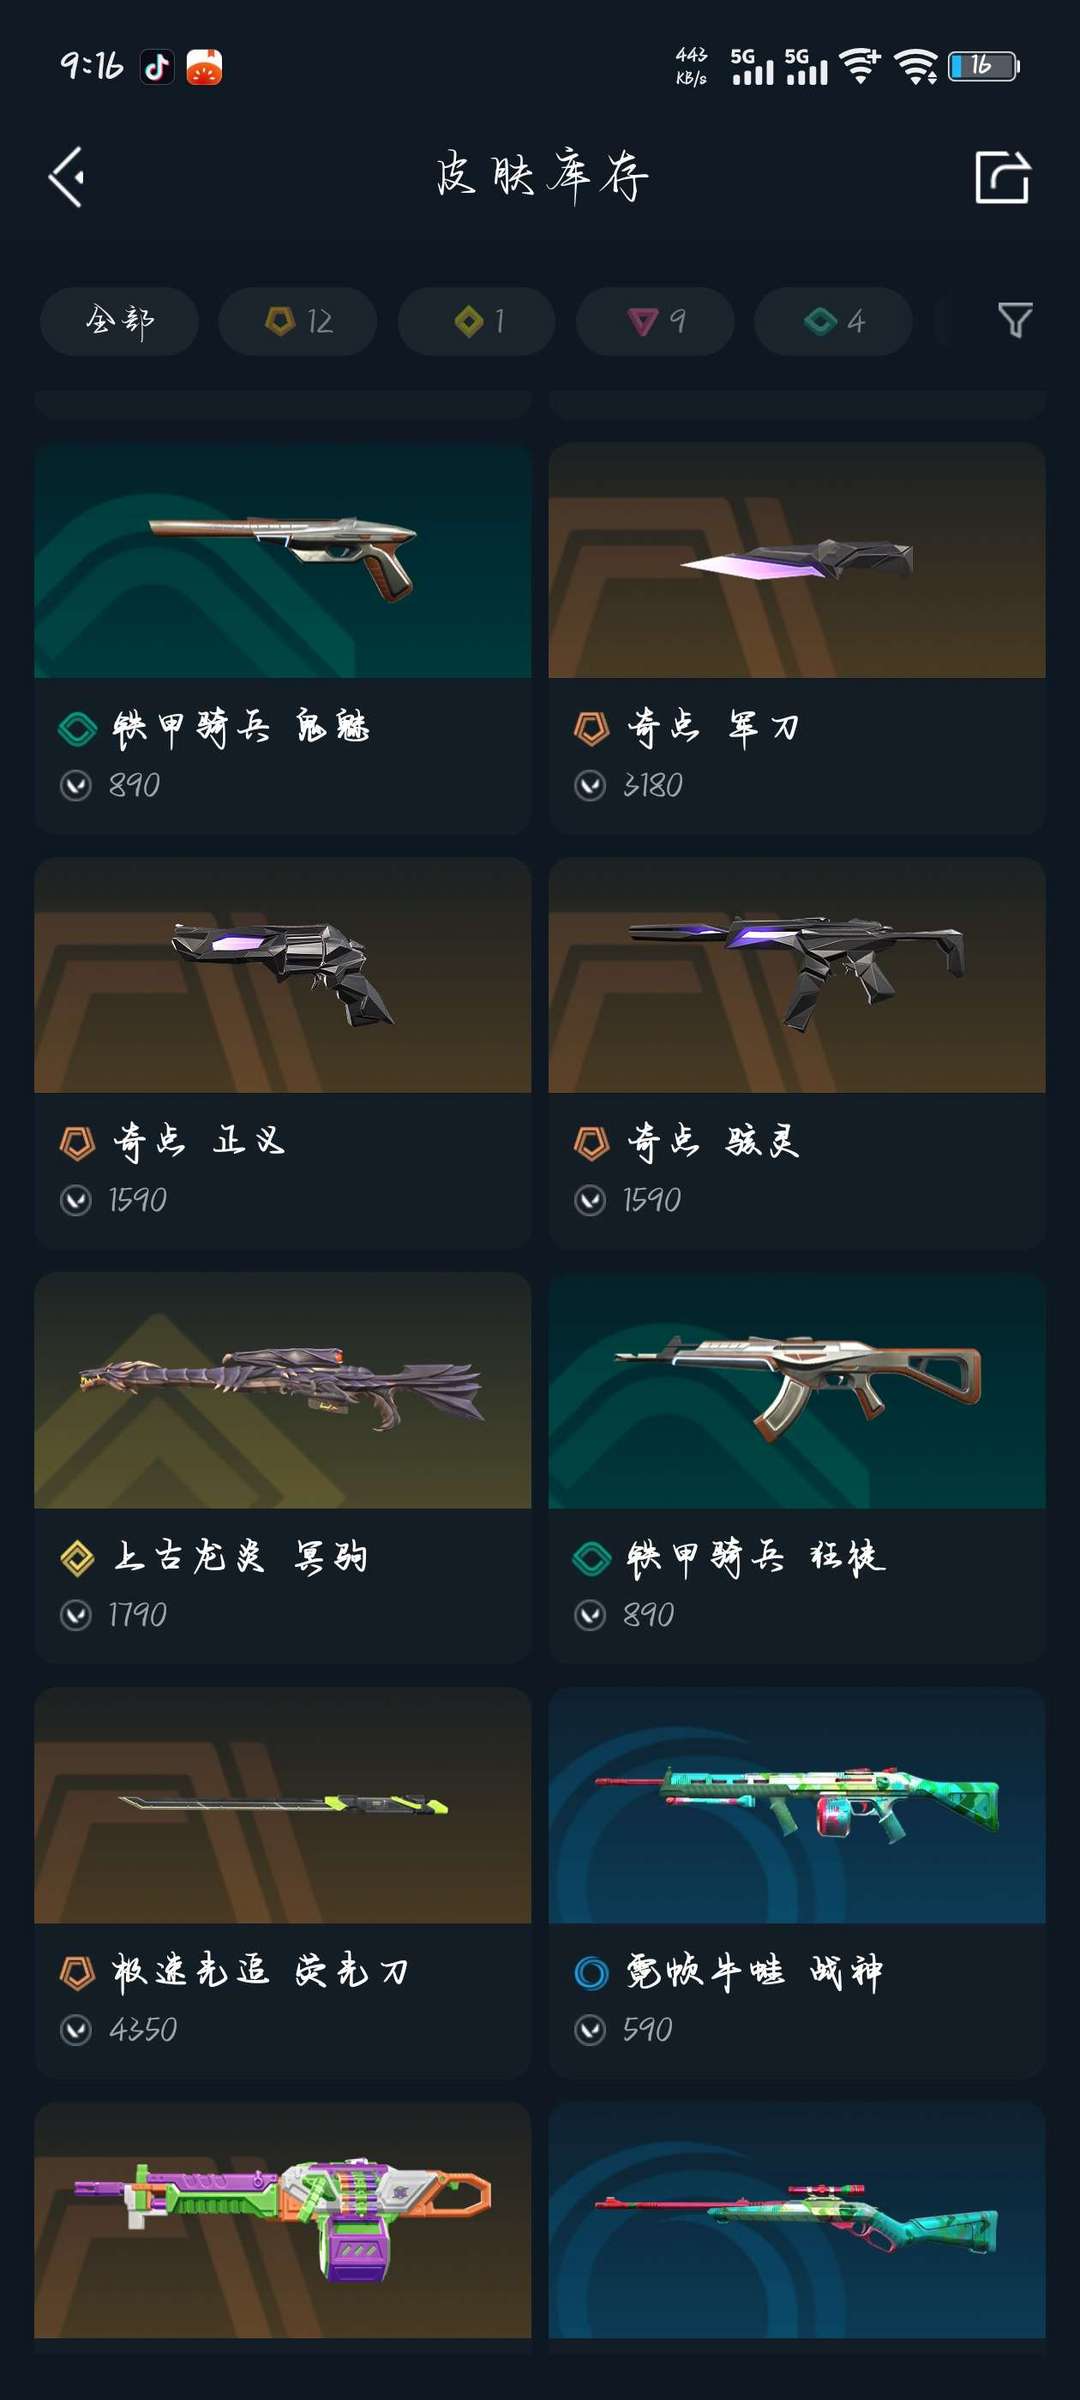Select 奇点 骇灵 skin name
Image resolution: width=1080 pixels, height=2400 pixels.
[713, 1141]
